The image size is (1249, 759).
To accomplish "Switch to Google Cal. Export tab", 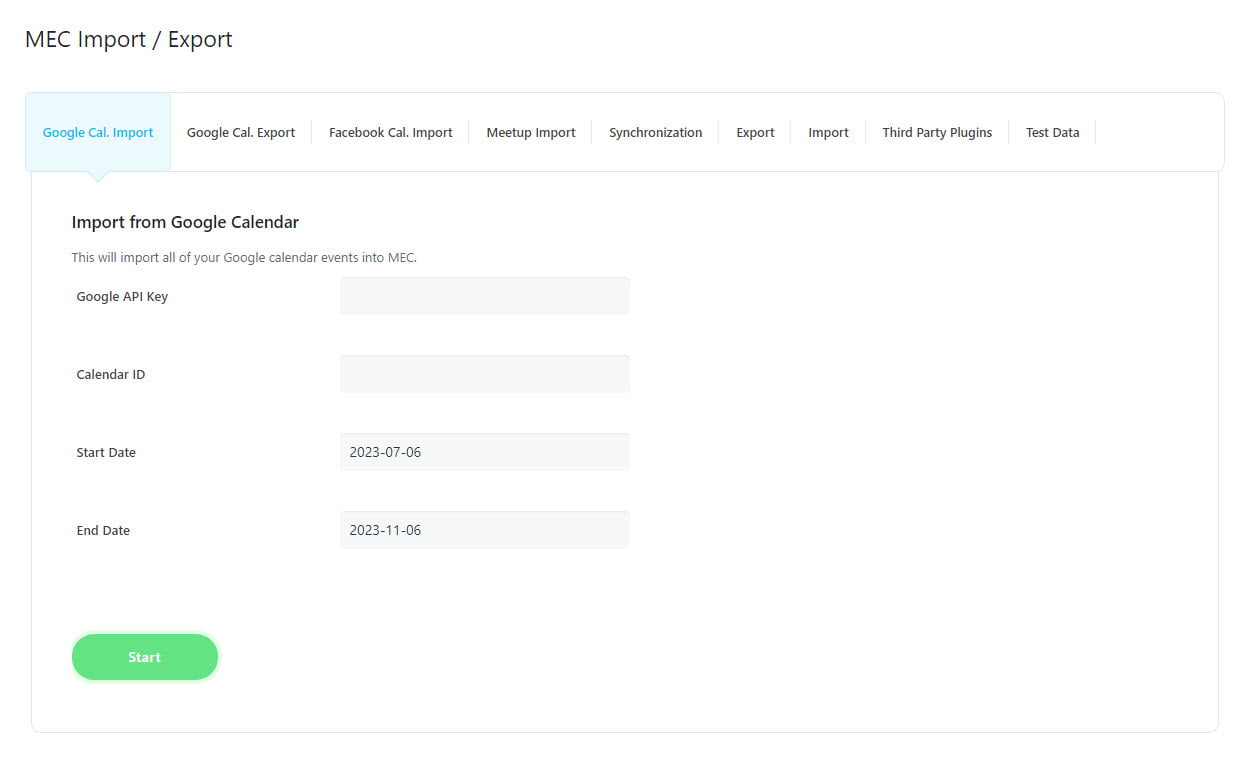I will tap(241, 132).
